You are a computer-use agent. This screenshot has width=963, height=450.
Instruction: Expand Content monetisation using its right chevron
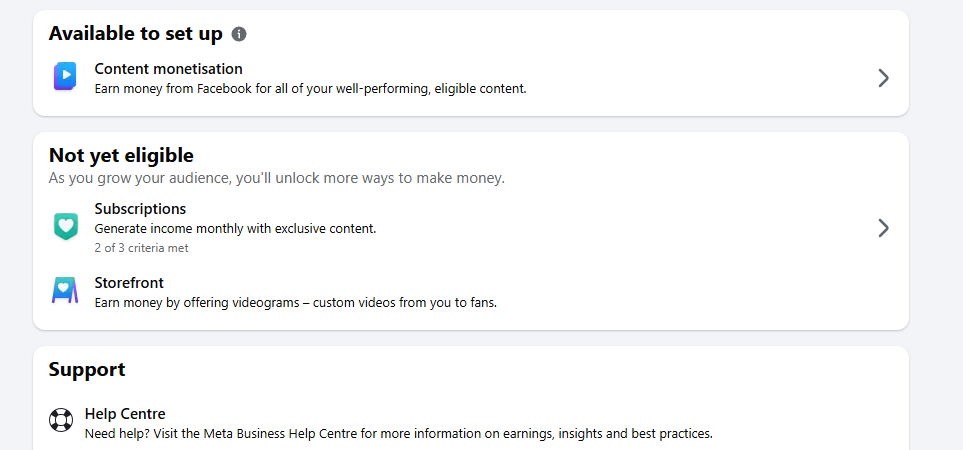[x=883, y=78]
